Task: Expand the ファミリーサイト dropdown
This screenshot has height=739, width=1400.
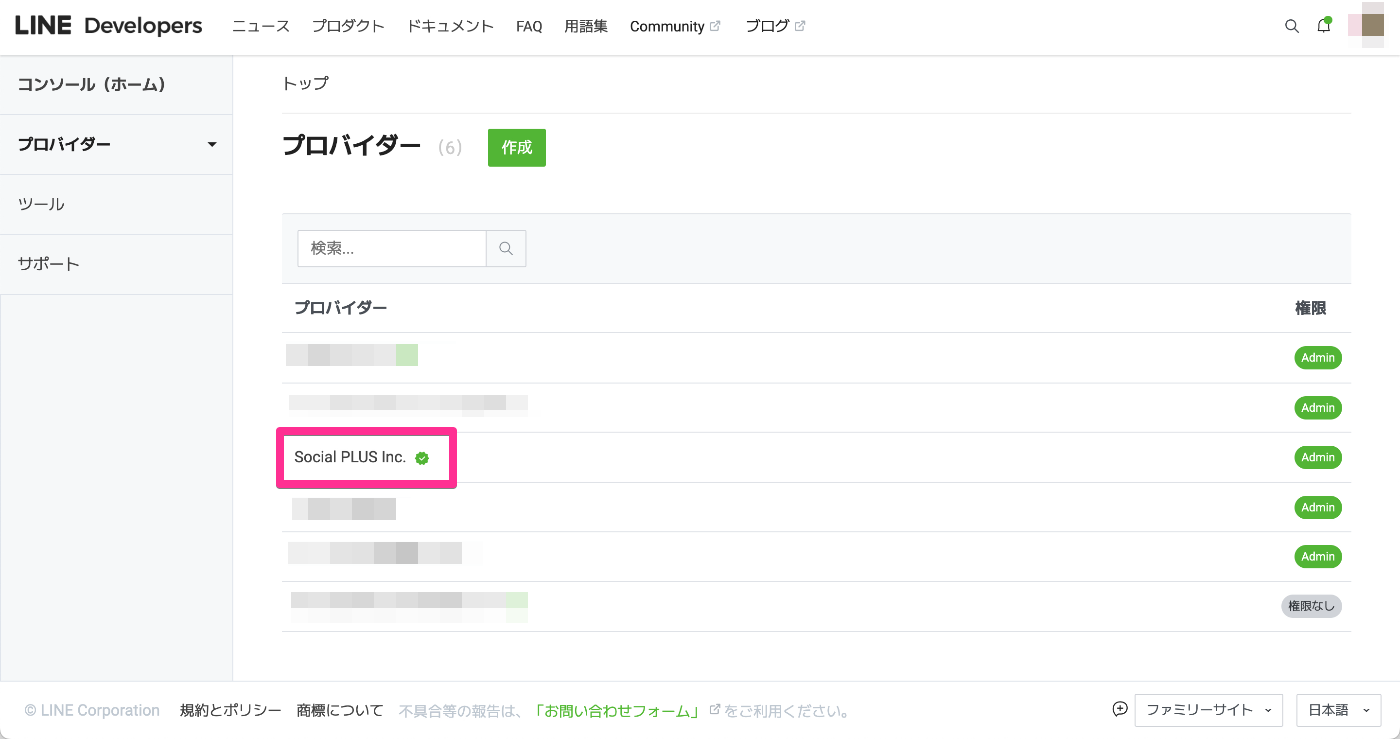Action: coord(1209,710)
